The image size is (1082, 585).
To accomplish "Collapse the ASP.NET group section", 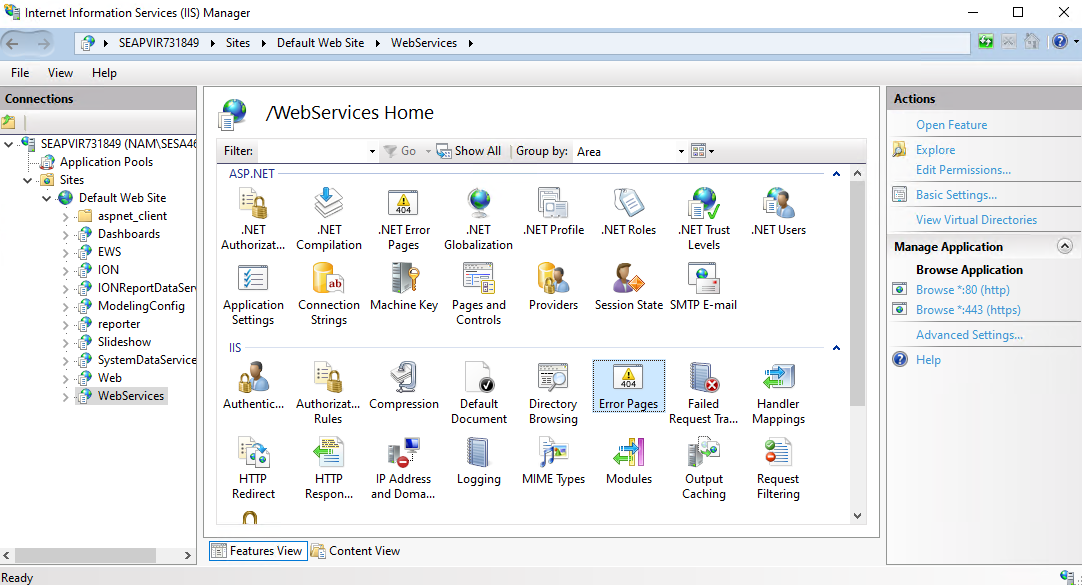I will [836, 174].
